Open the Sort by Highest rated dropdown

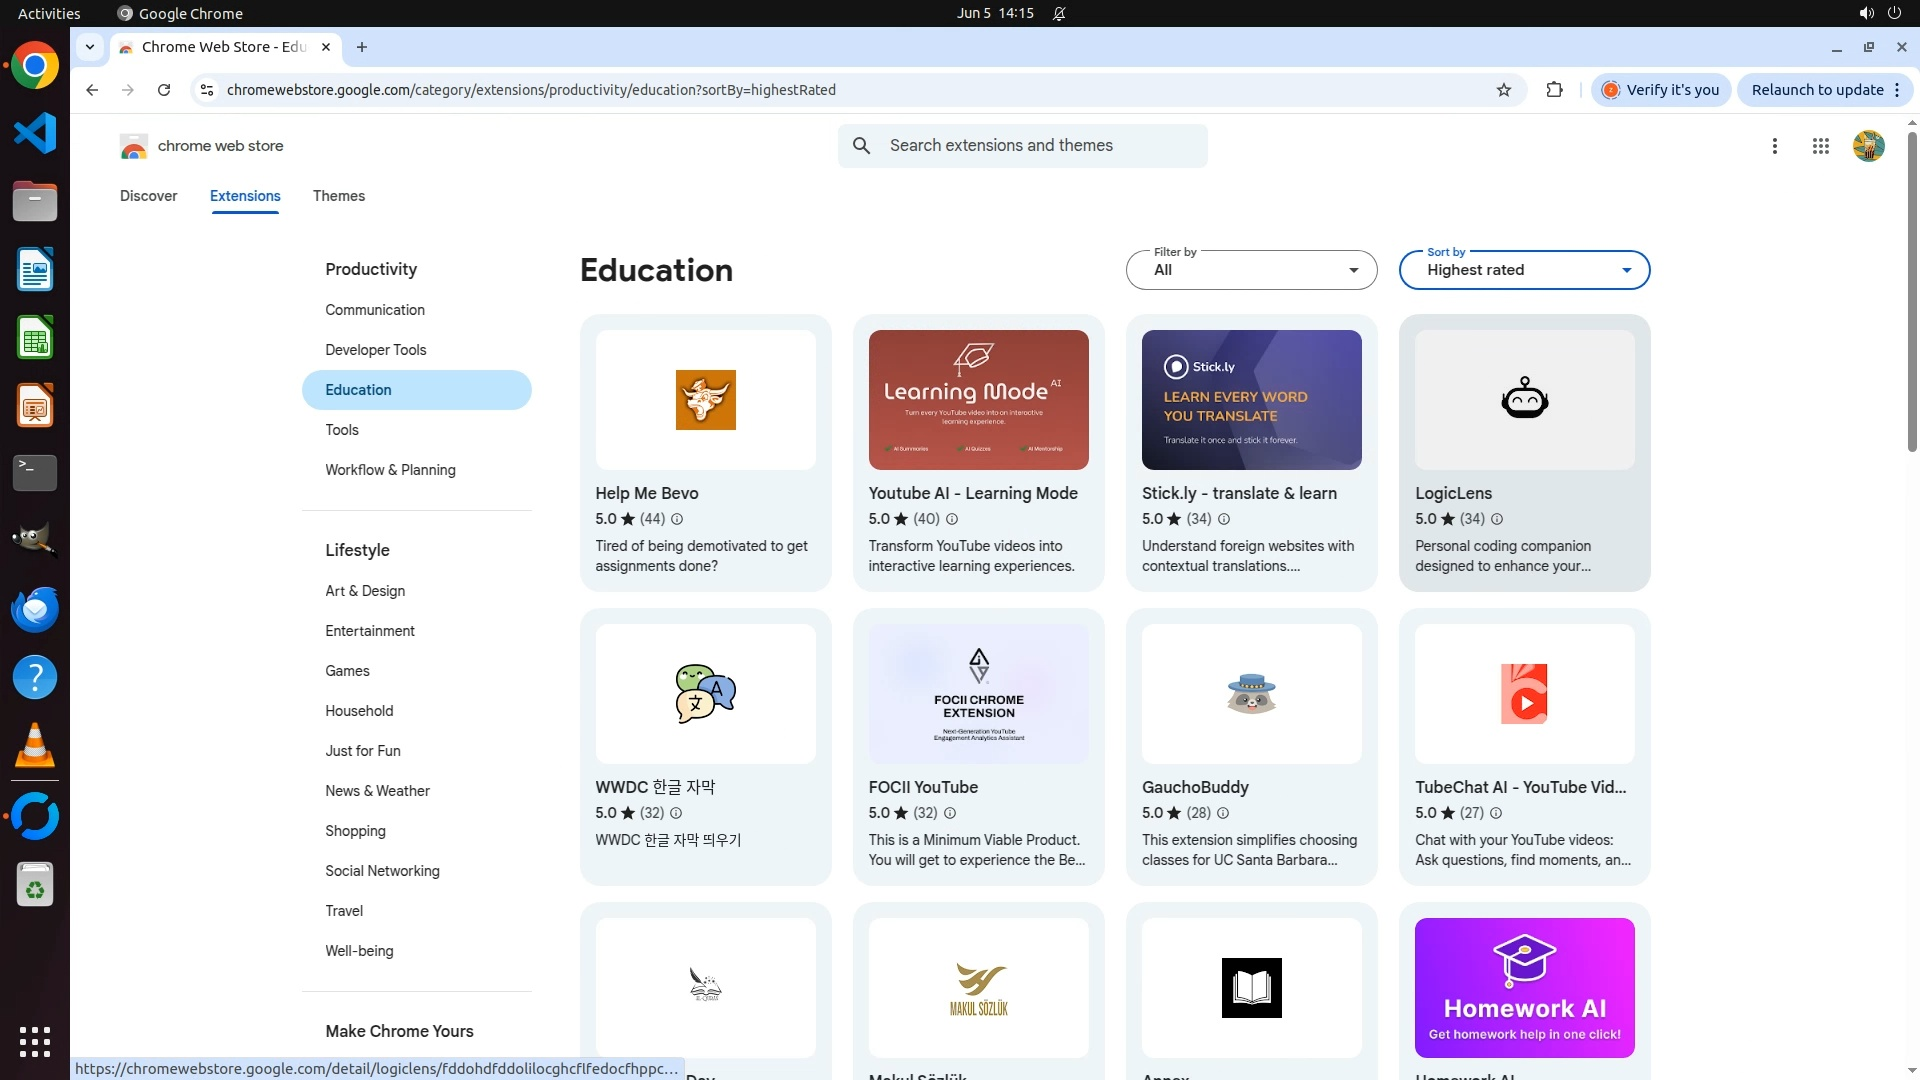coord(1523,270)
